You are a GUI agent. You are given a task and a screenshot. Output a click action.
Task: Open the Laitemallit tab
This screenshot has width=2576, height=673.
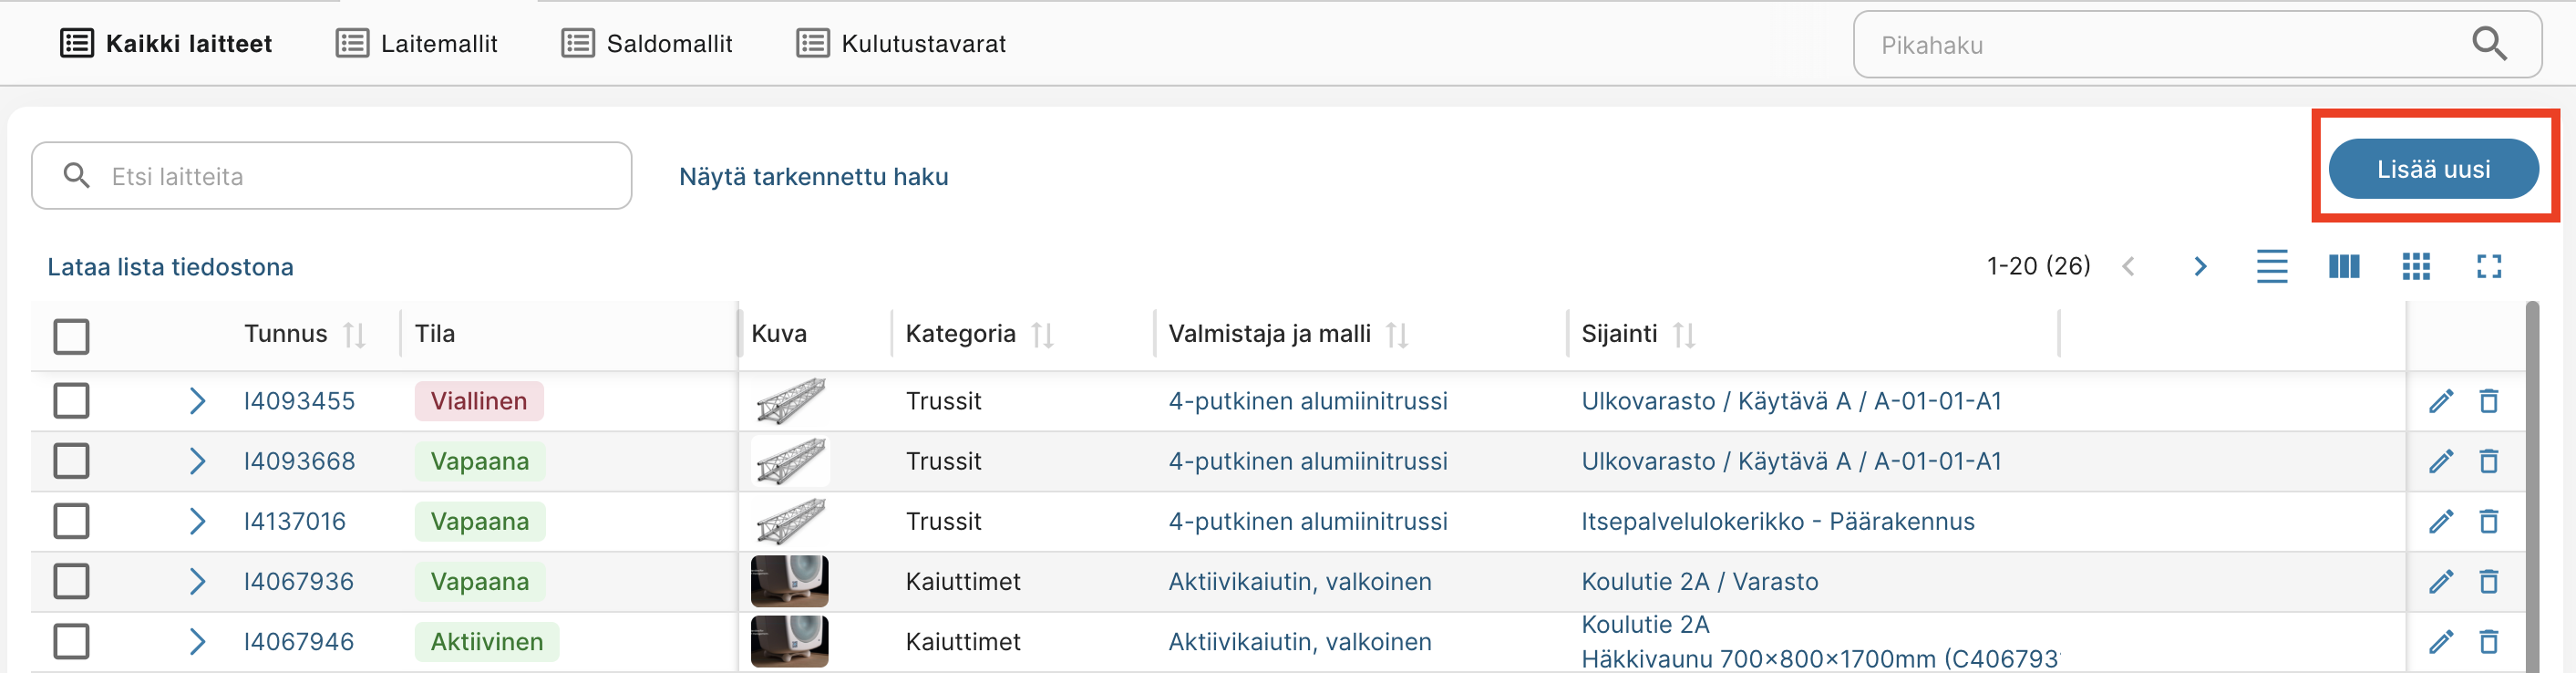(x=417, y=44)
